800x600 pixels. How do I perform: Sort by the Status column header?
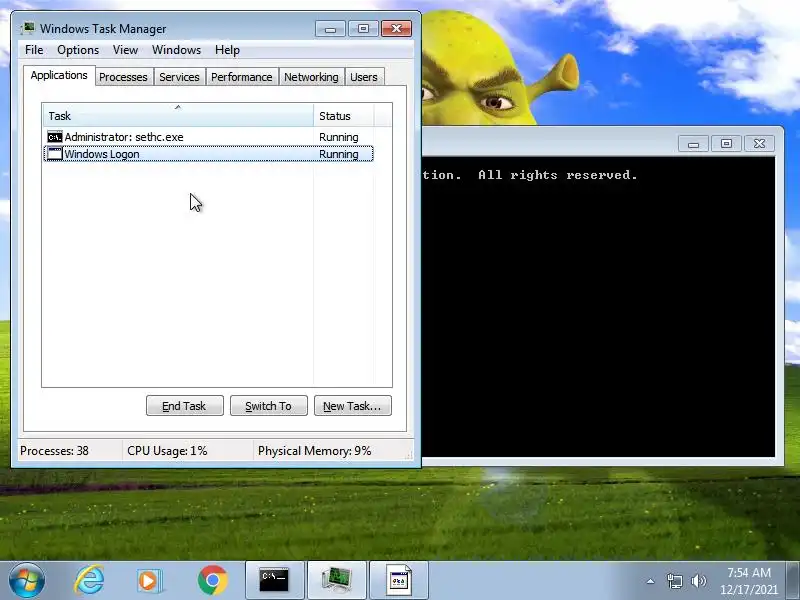(x=344, y=116)
